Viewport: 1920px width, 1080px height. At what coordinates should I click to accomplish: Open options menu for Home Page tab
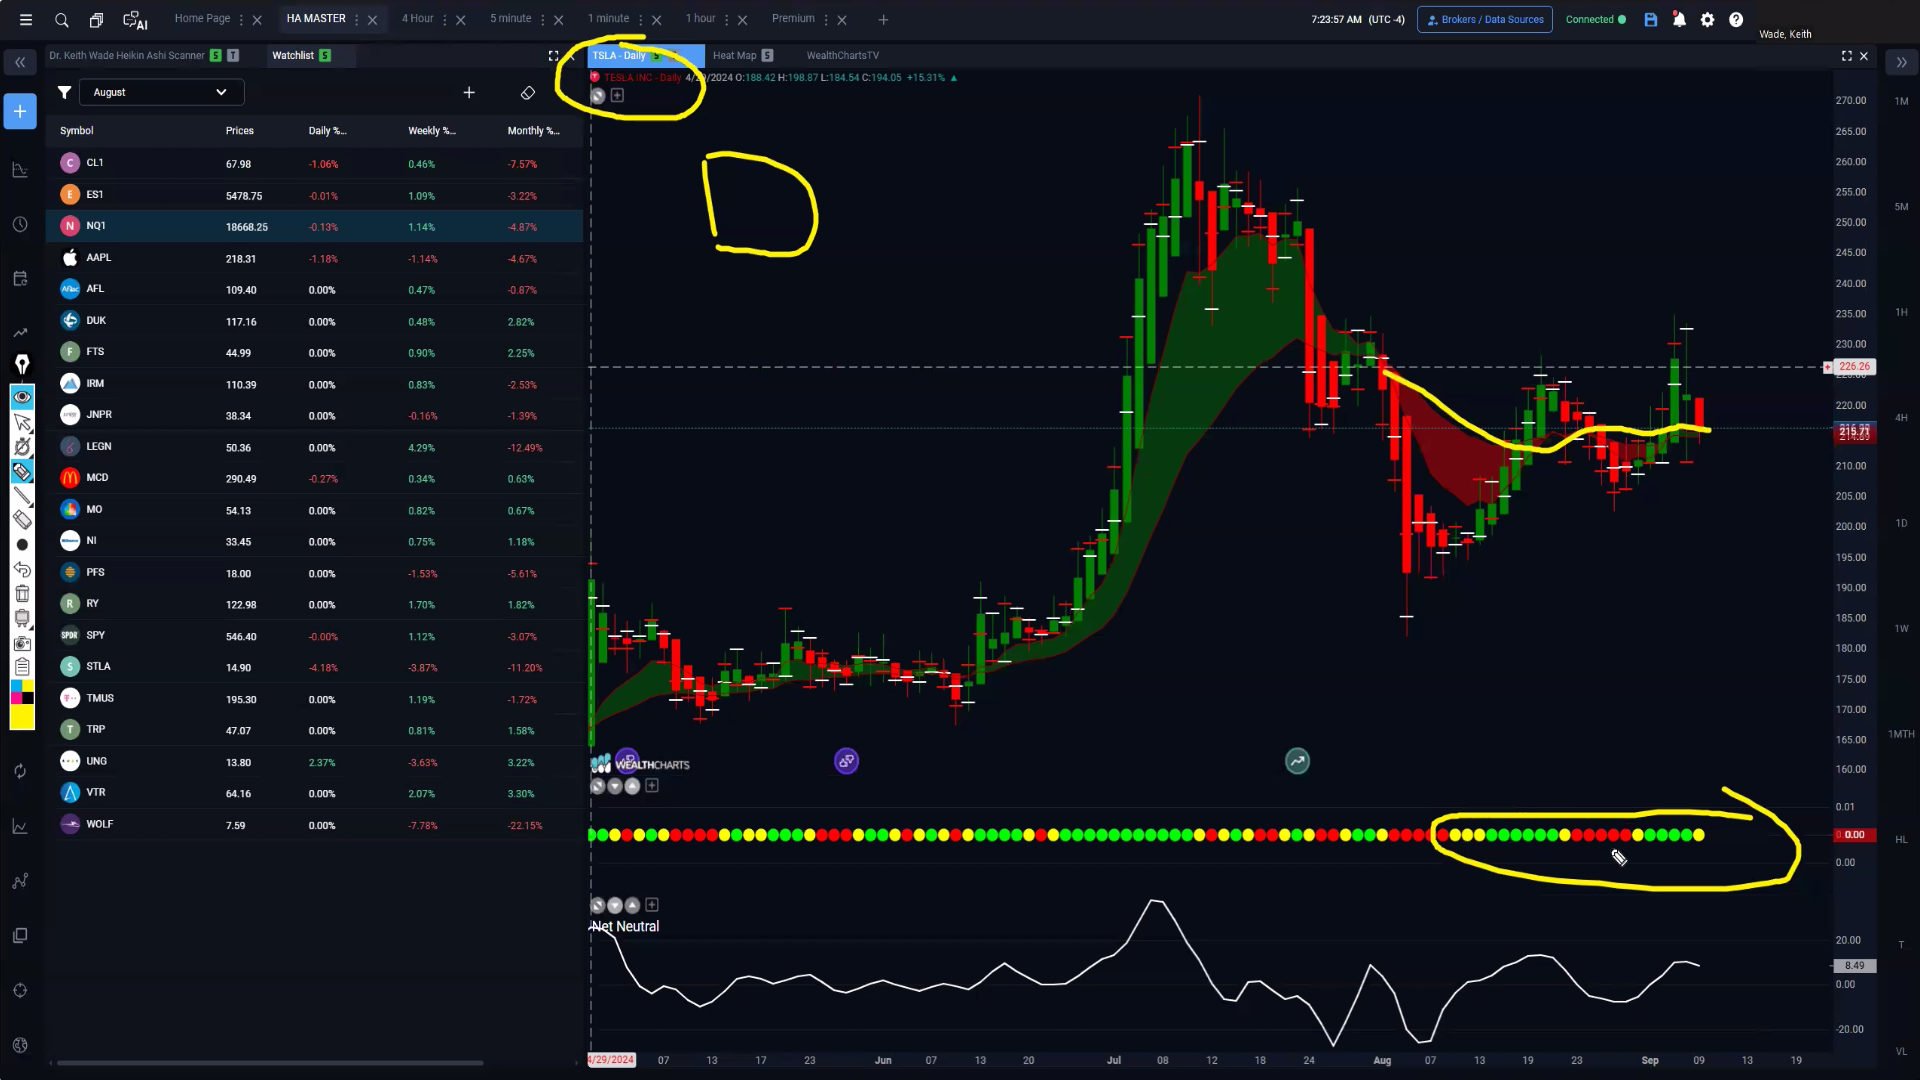click(x=241, y=19)
